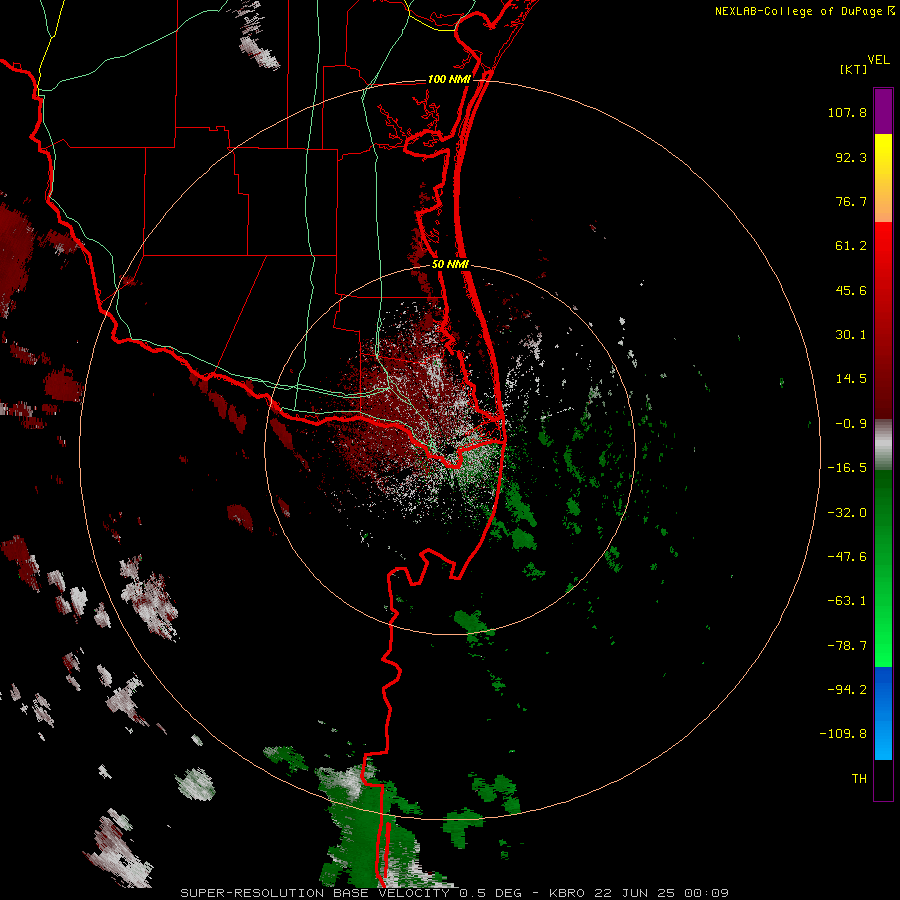Image resolution: width=900 pixels, height=900 pixels.
Task: Select the 14.5 legend value
Action: pos(851,379)
